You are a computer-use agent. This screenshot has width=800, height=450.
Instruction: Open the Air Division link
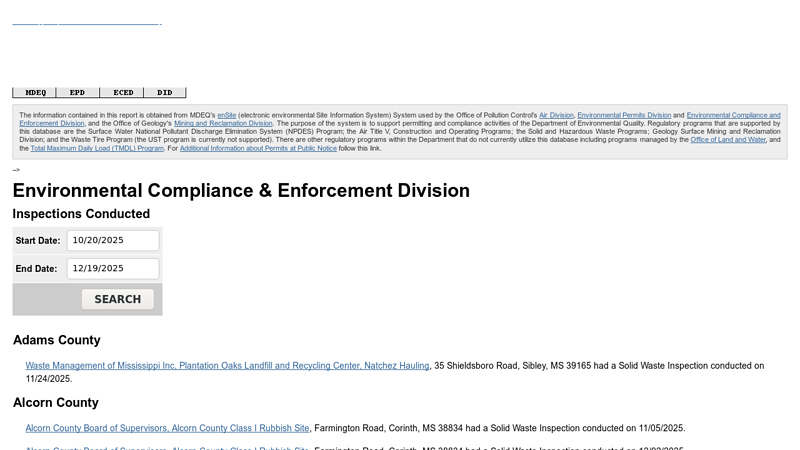pyautogui.click(x=556, y=115)
